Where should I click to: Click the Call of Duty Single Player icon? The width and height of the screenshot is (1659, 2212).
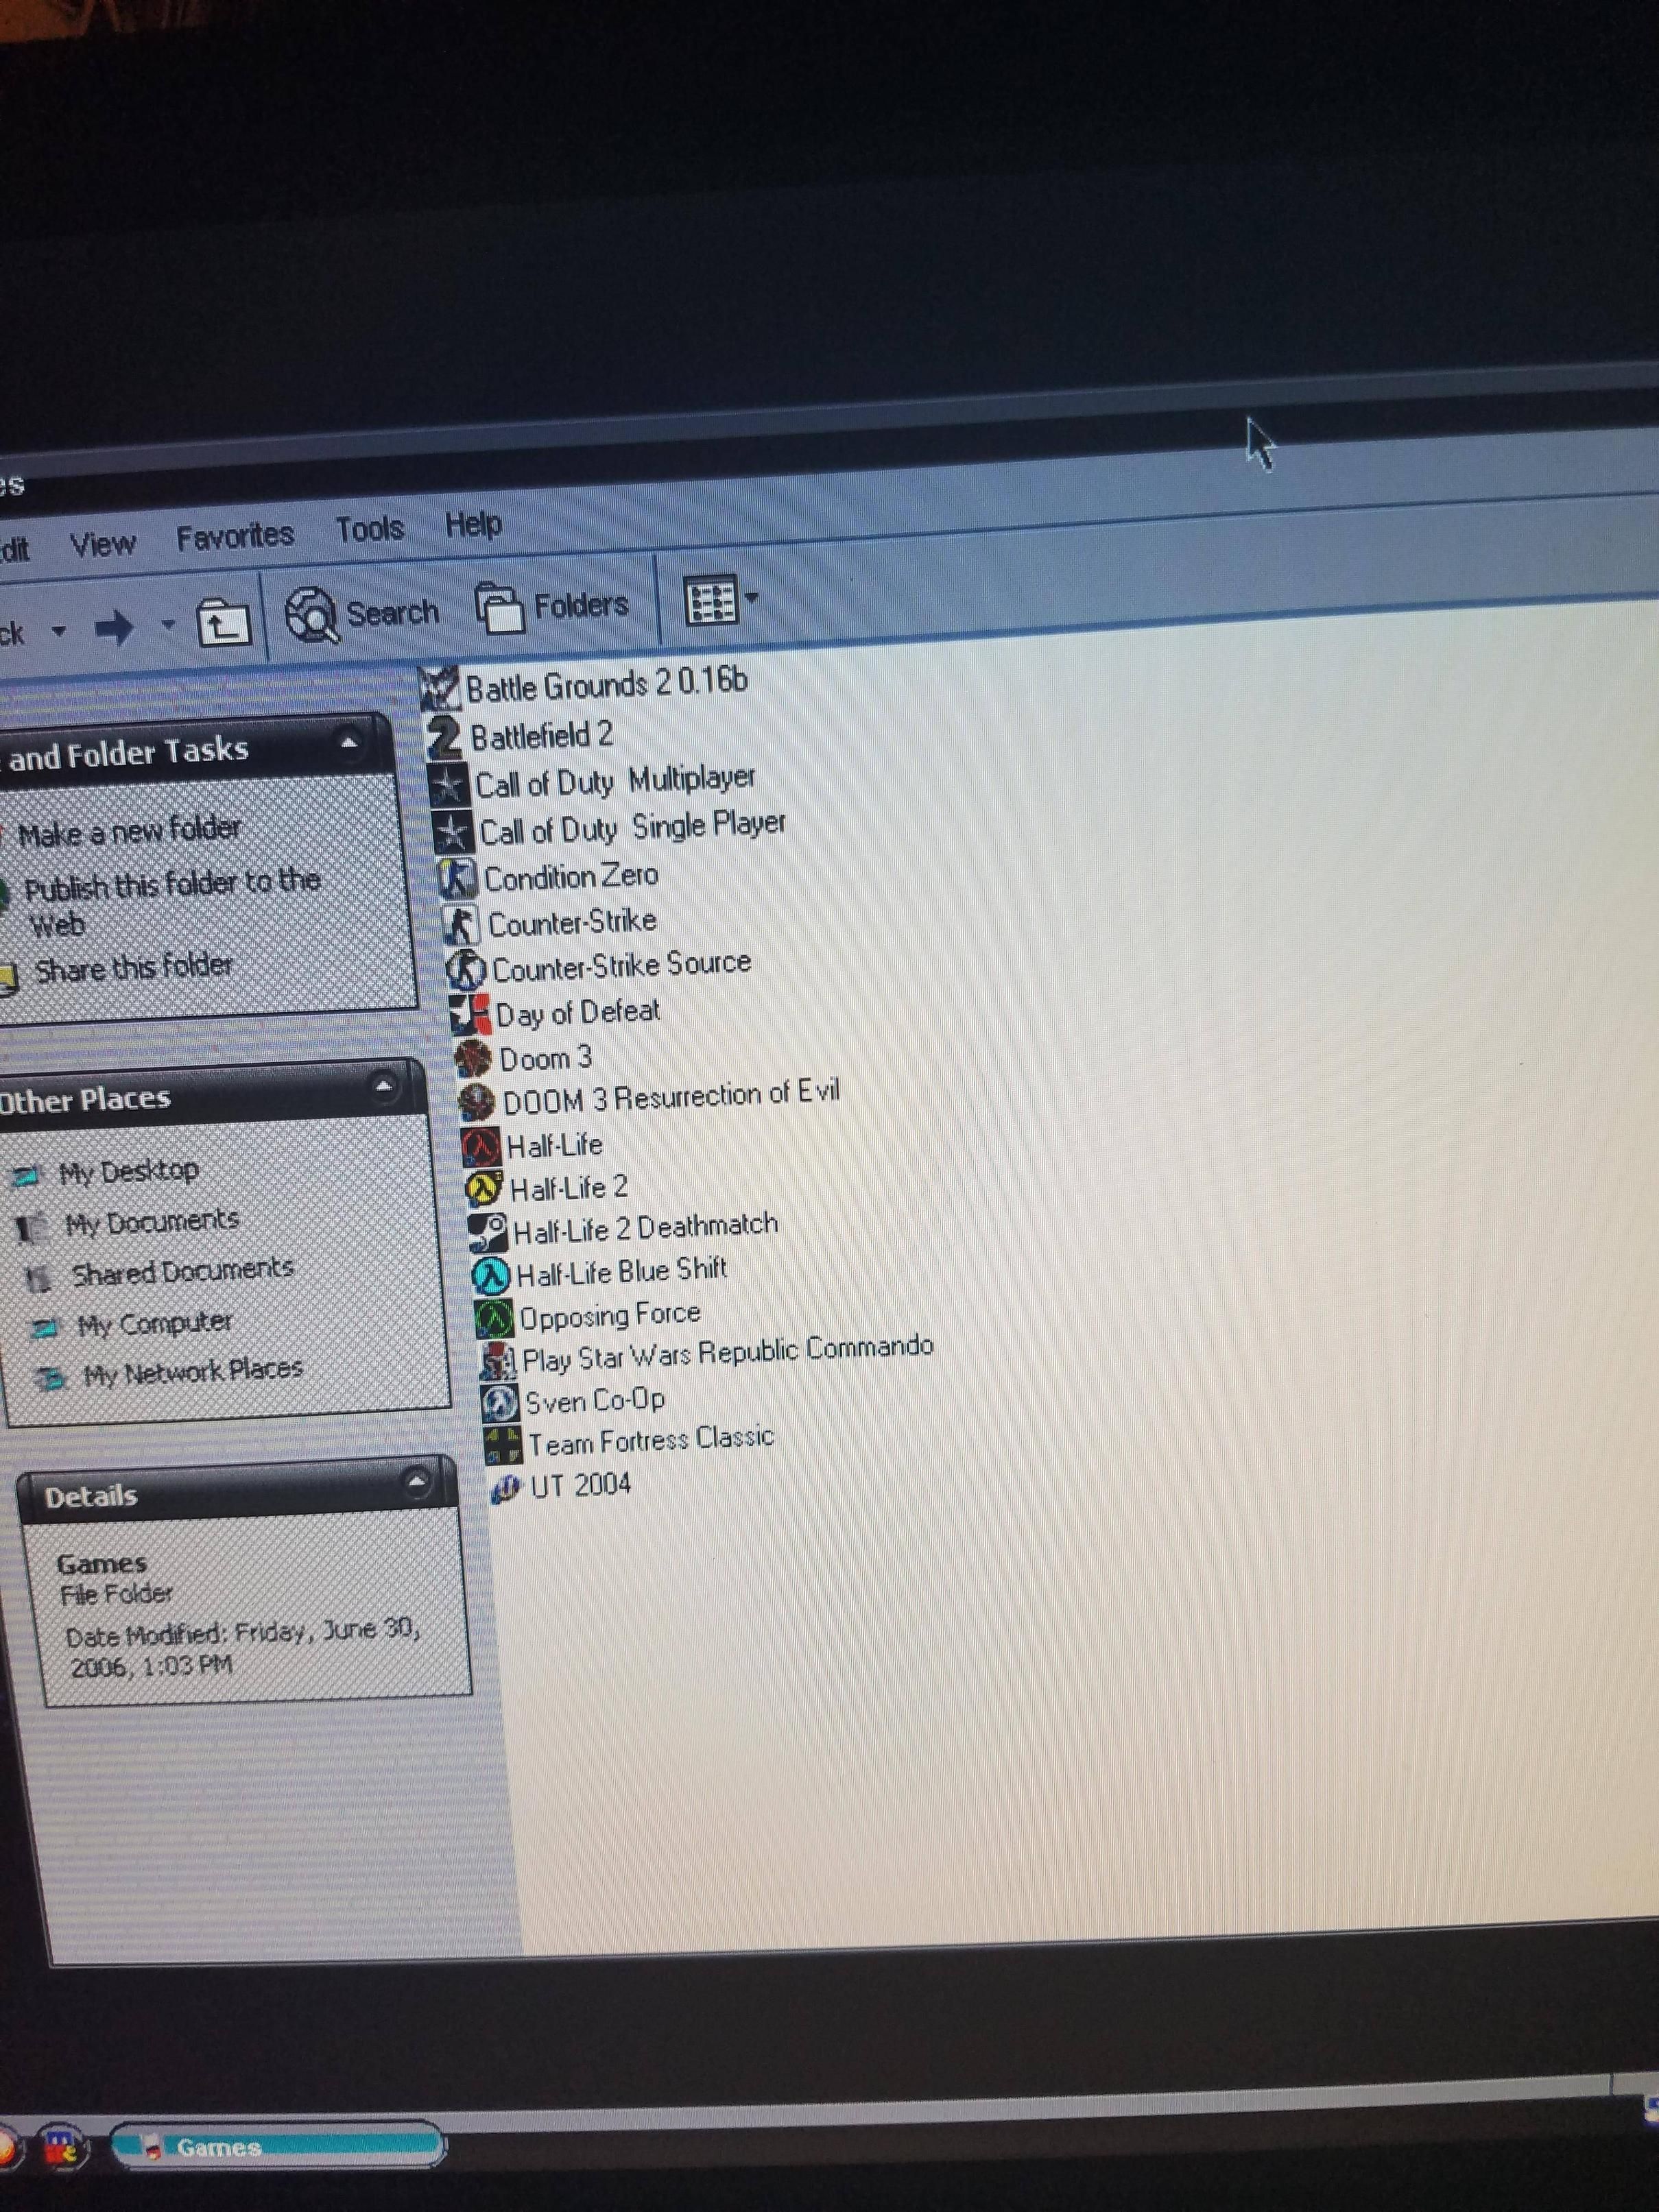point(453,832)
